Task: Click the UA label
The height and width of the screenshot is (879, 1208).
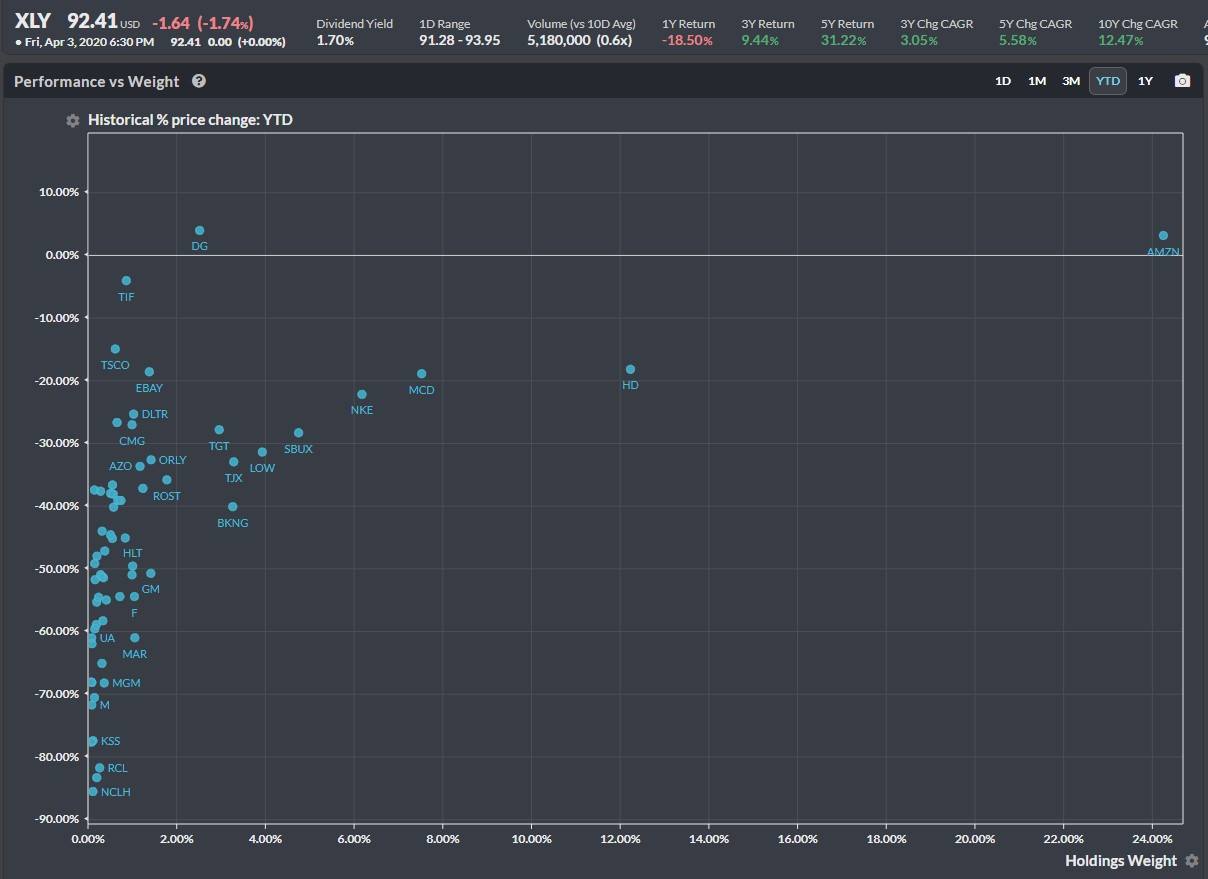Action: [x=107, y=638]
